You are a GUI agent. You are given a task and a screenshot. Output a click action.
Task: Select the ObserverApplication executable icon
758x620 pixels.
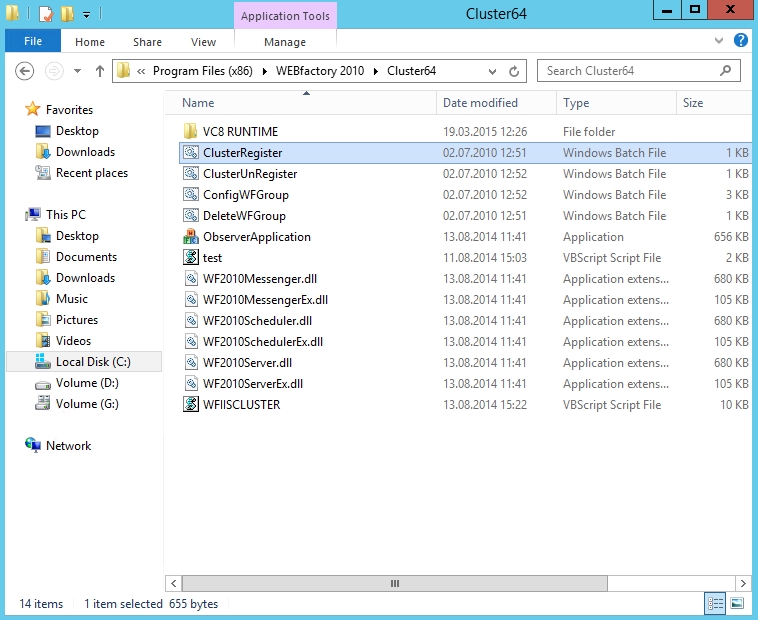point(190,237)
